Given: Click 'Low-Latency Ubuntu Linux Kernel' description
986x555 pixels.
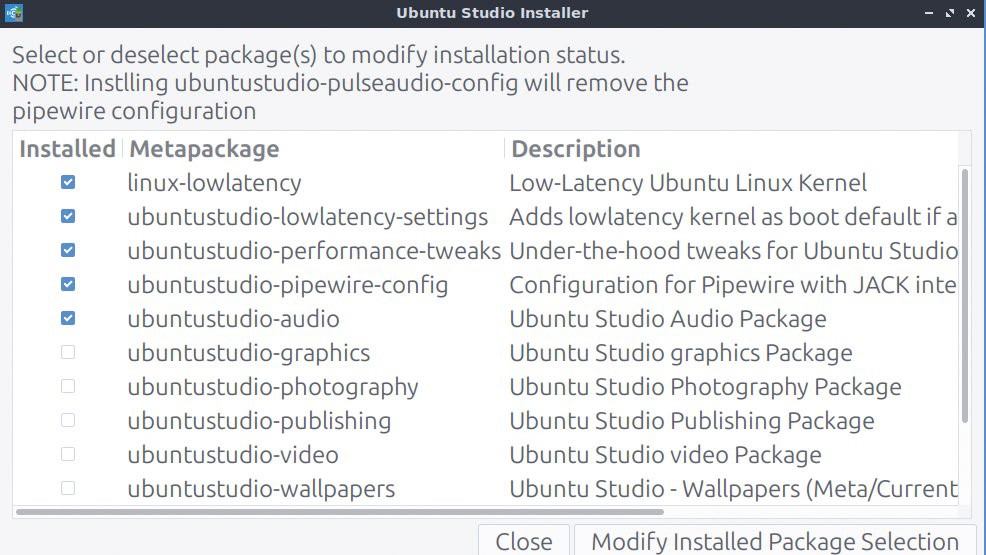Looking at the screenshot, I should click(x=688, y=183).
